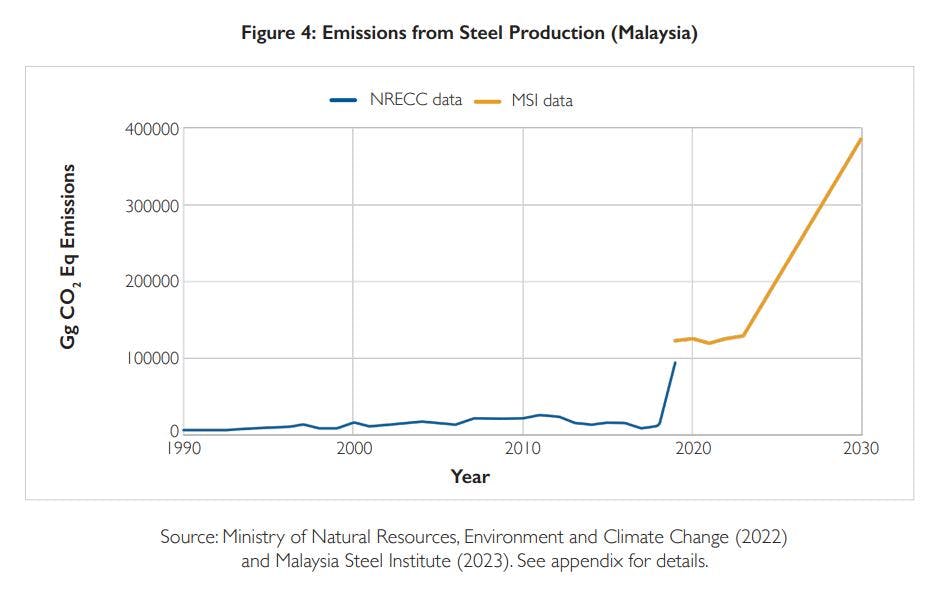
Task: Click the sharp upward spike near 2019
Action: click(668, 395)
